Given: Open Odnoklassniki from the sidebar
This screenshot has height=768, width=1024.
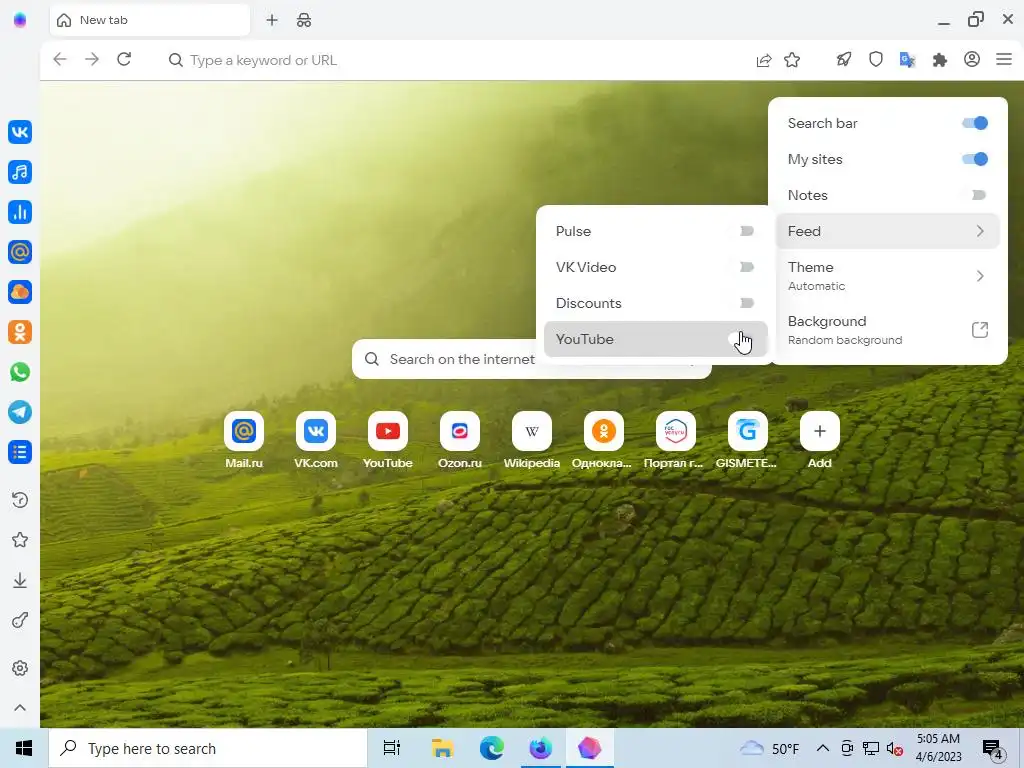Looking at the screenshot, I should click(x=20, y=332).
